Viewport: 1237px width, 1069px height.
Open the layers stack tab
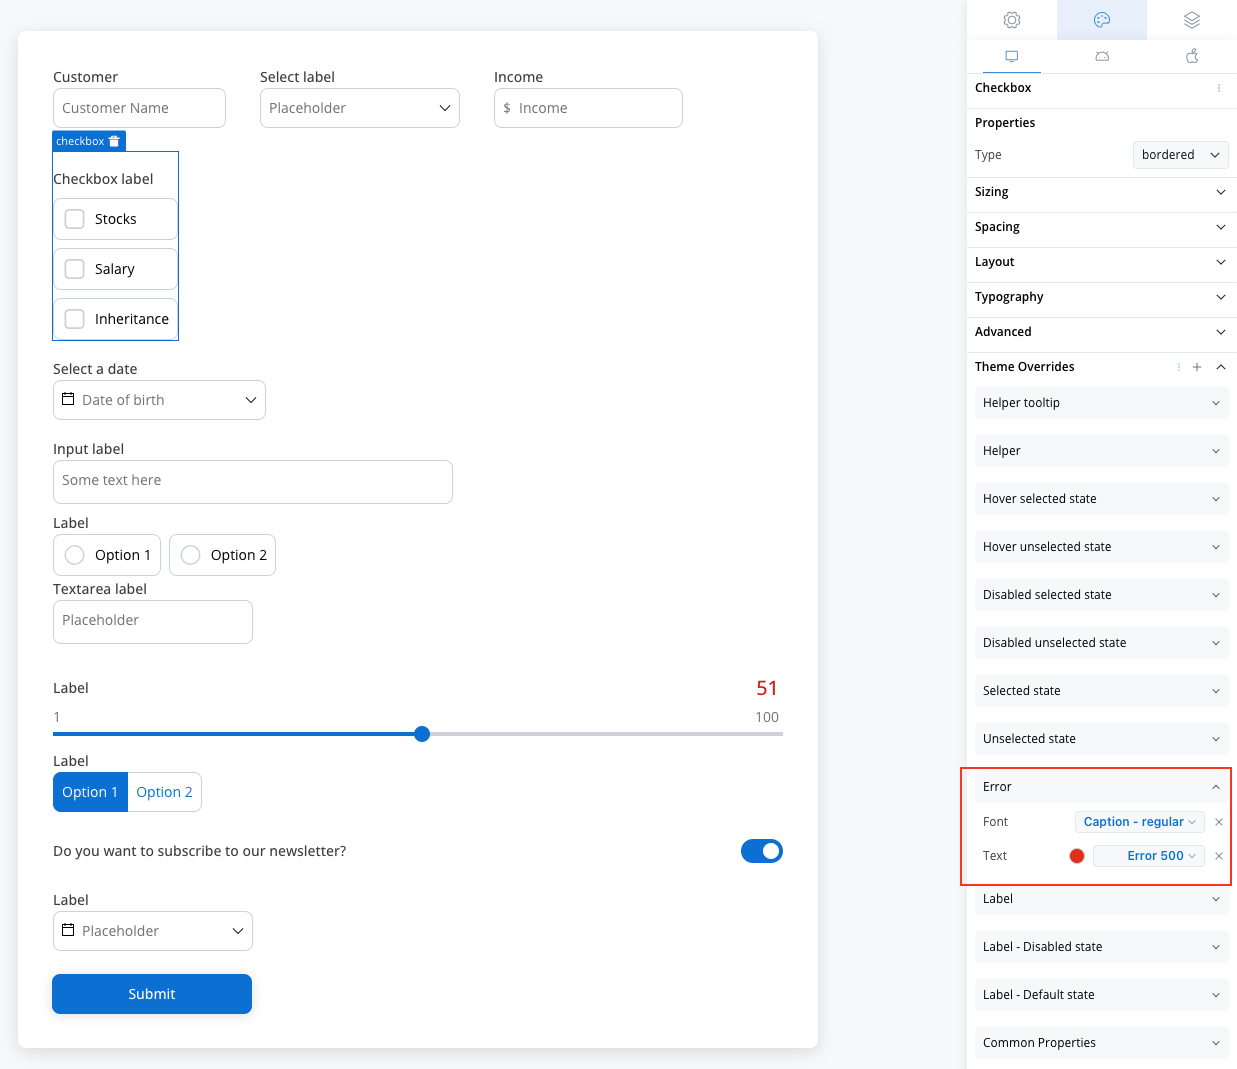pyautogui.click(x=1191, y=20)
